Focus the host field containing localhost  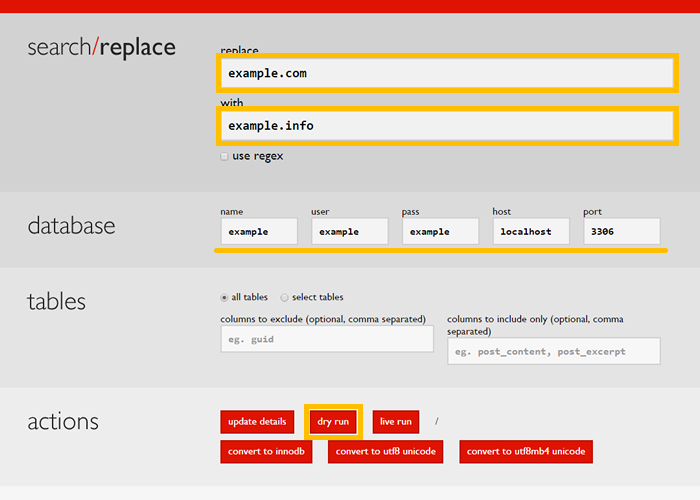[531, 231]
